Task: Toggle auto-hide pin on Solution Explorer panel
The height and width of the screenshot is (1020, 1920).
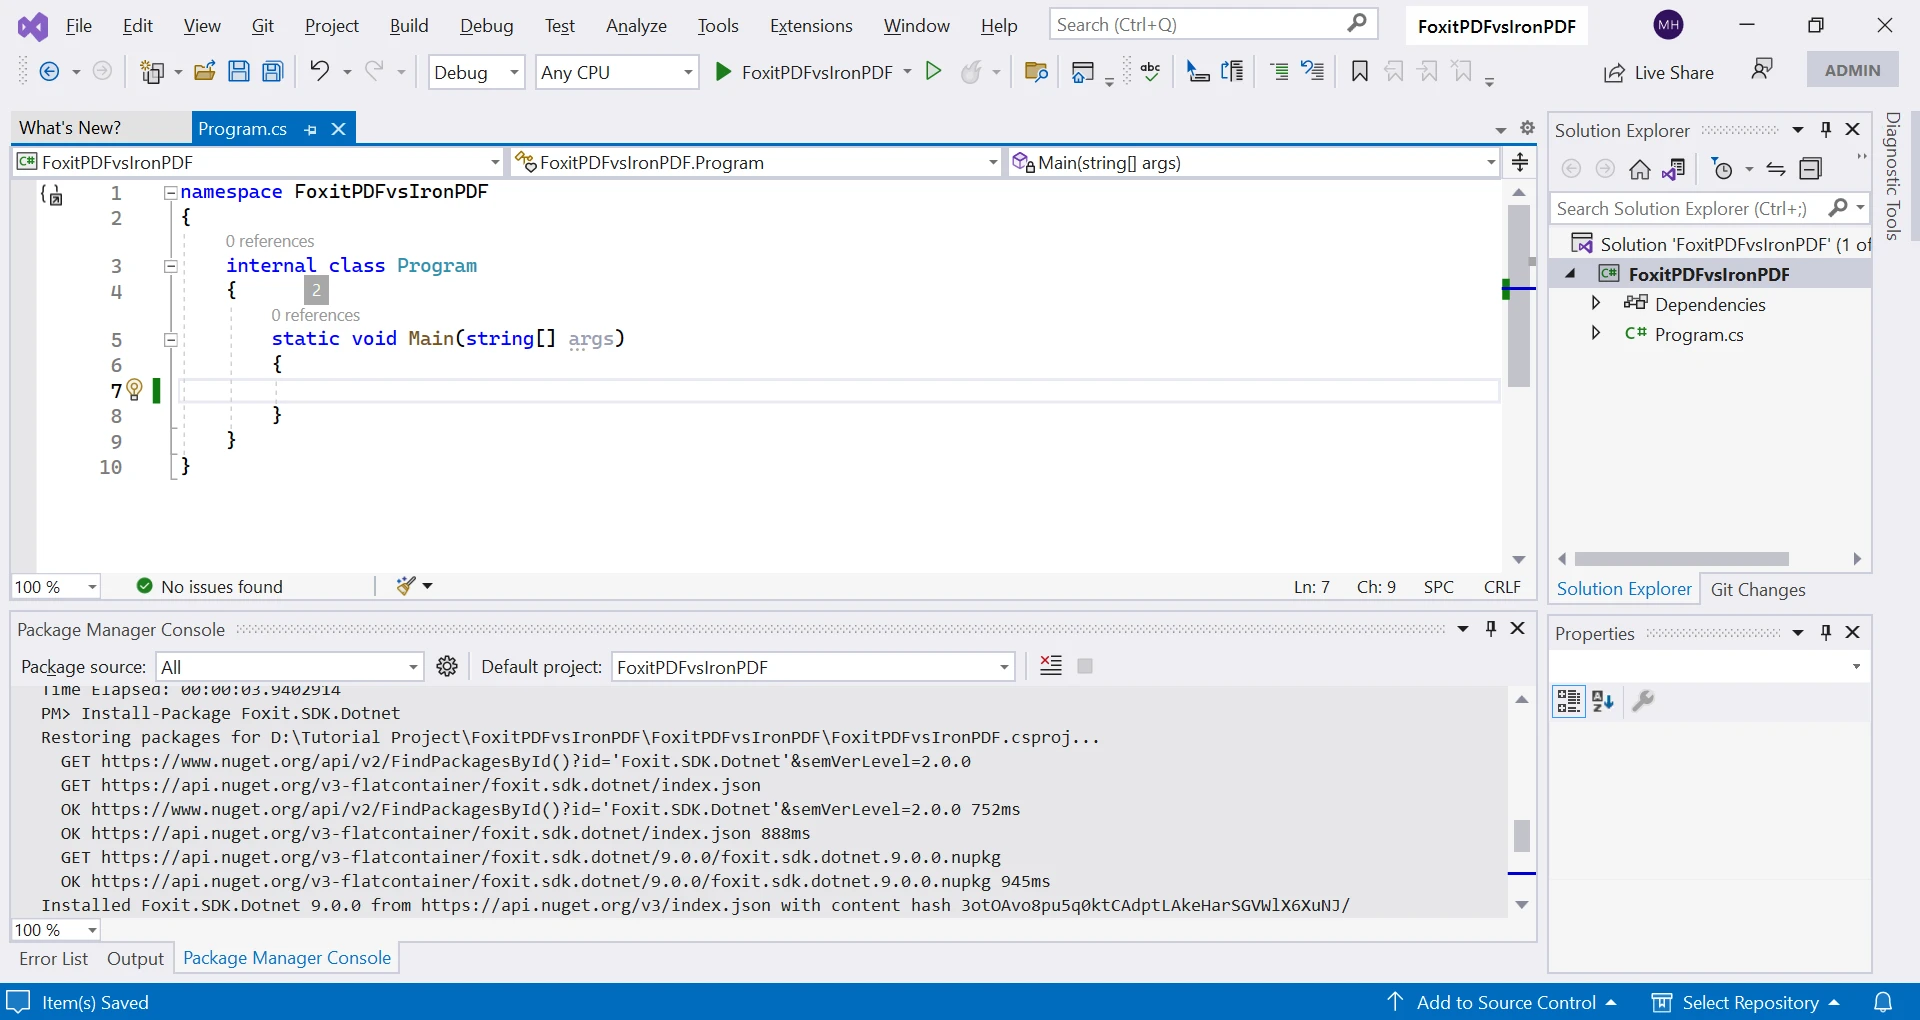Action: tap(1826, 130)
